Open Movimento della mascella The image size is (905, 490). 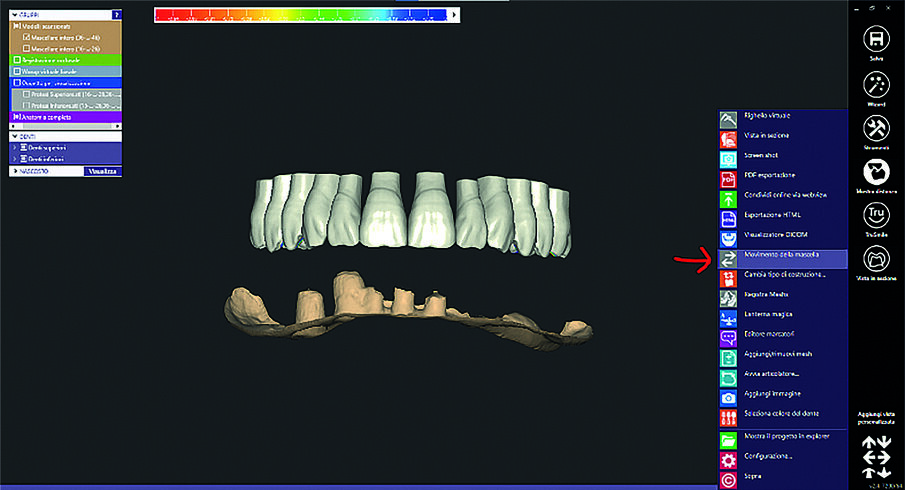(782, 259)
